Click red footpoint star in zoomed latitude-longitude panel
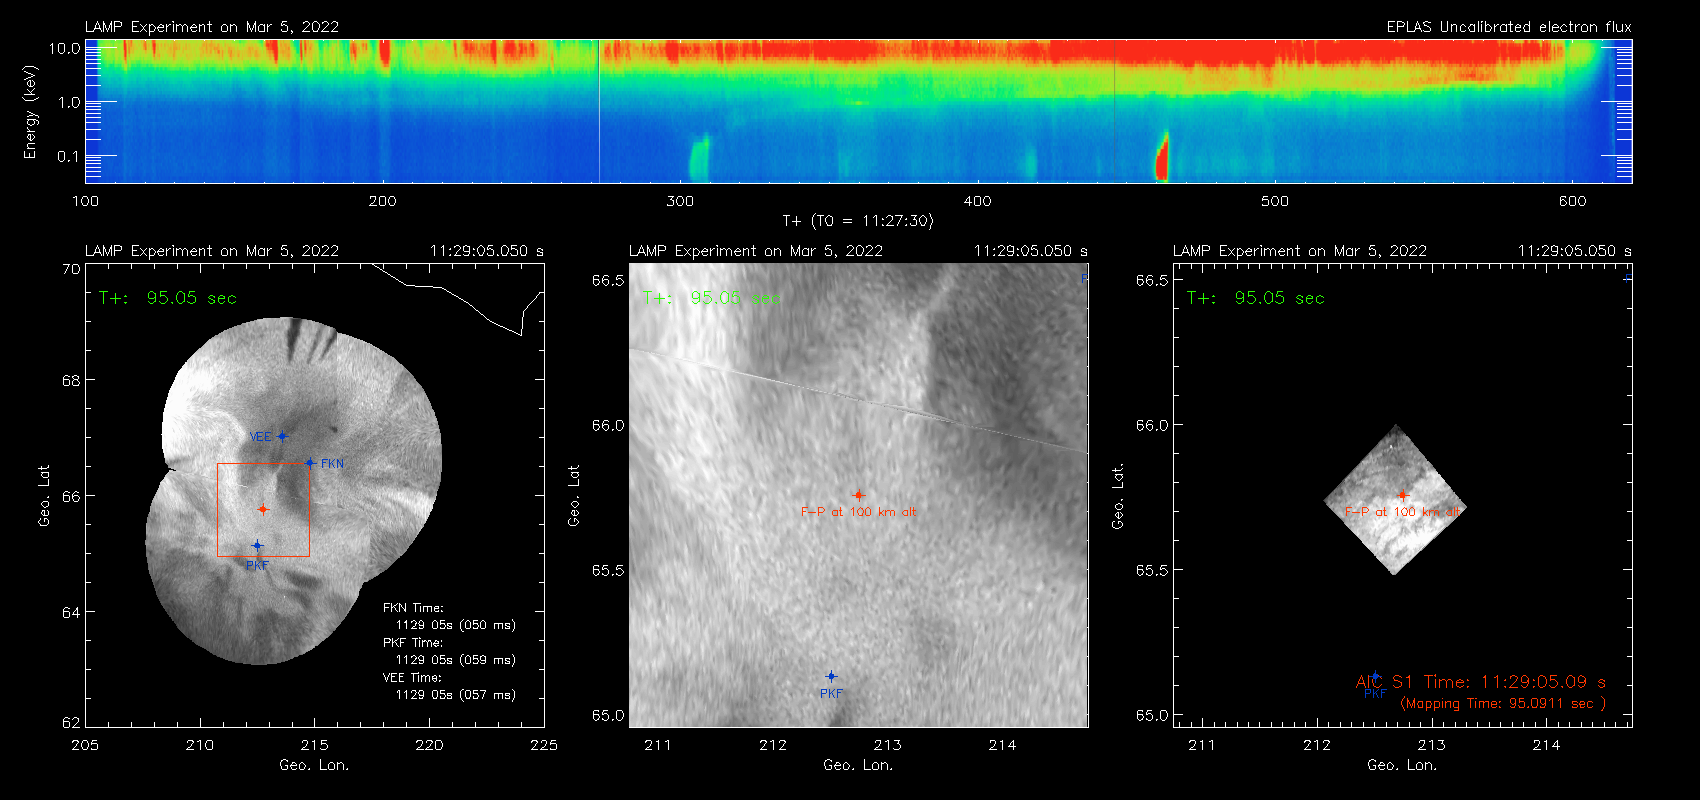Viewport: 1700px width, 800px height. click(858, 495)
